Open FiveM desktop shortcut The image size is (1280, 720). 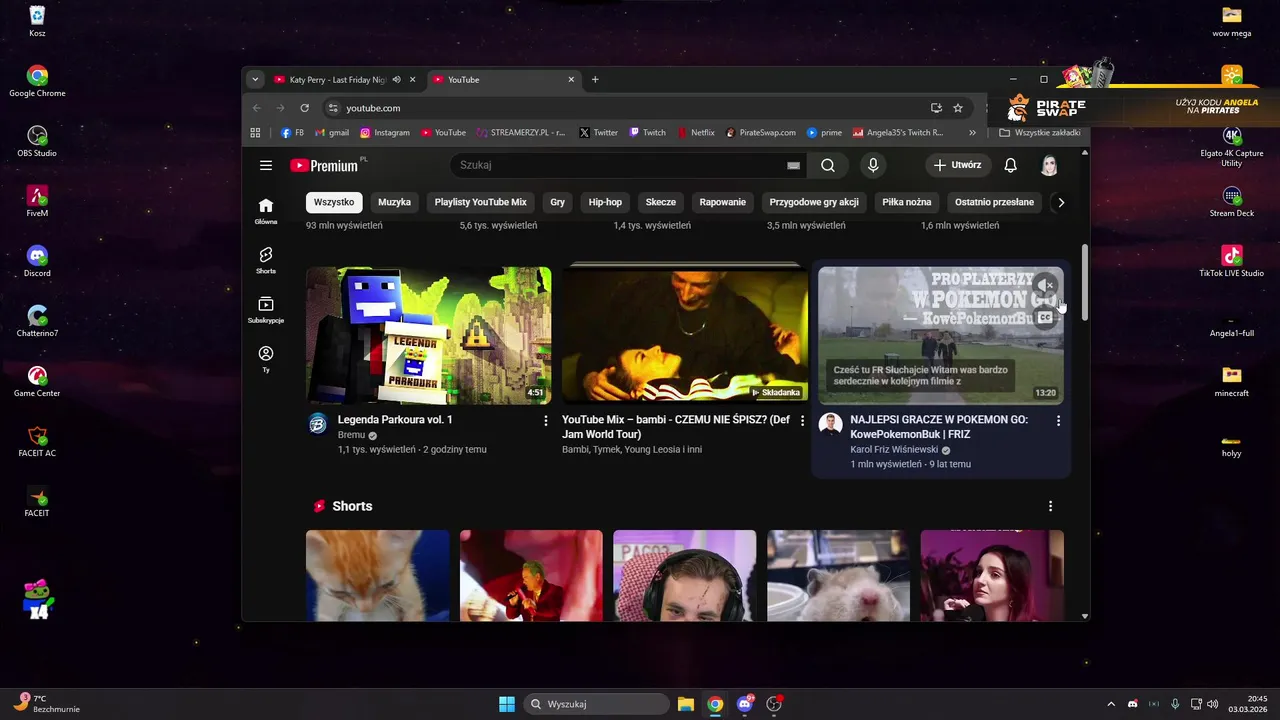point(37,200)
